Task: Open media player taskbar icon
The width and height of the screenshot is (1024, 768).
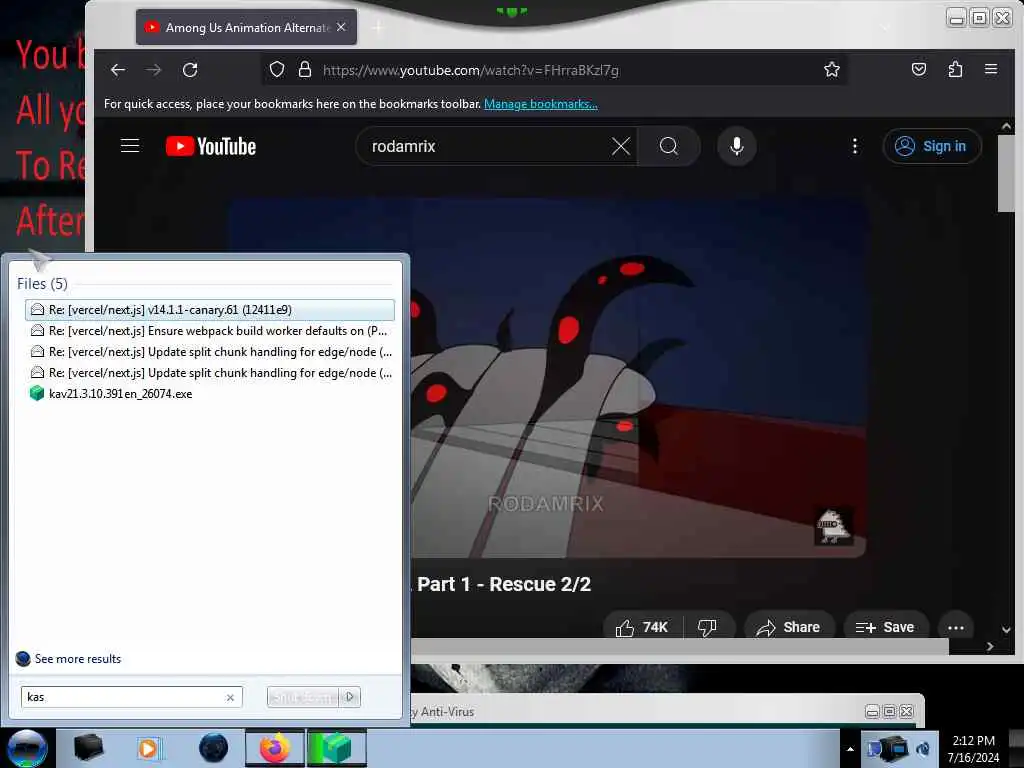Action: click(x=148, y=748)
